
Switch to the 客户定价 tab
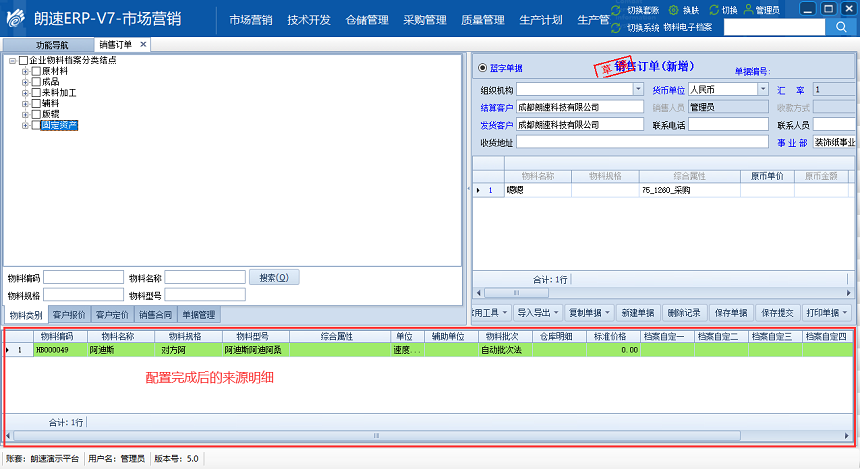[112, 315]
